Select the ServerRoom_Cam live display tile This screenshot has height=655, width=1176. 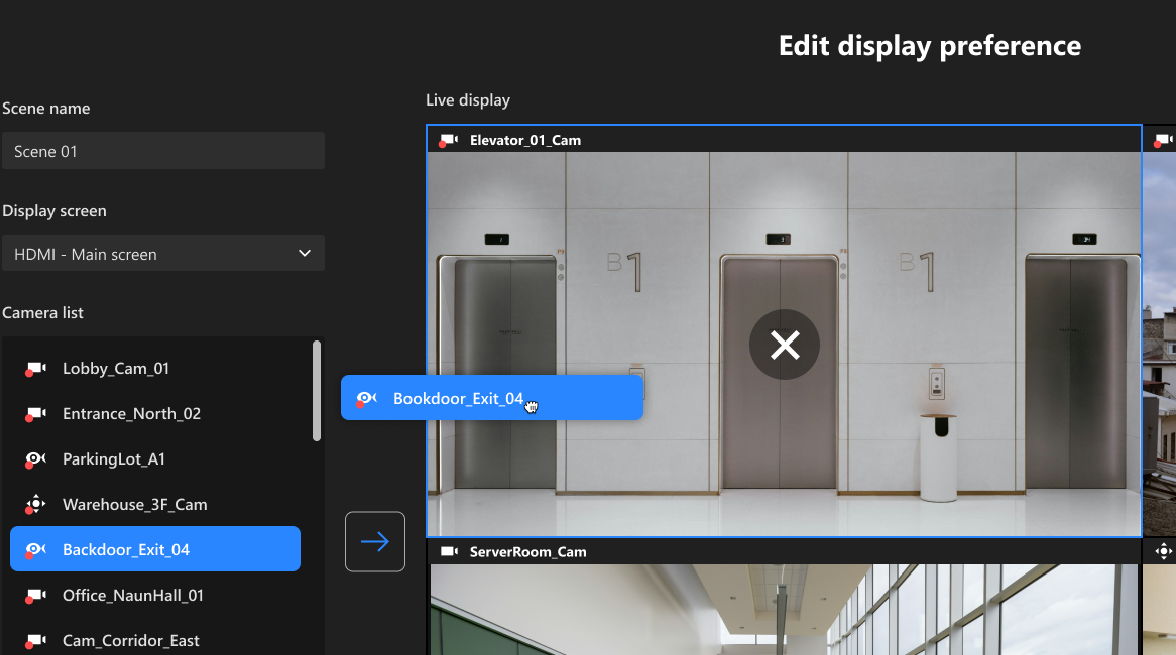pos(784,608)
